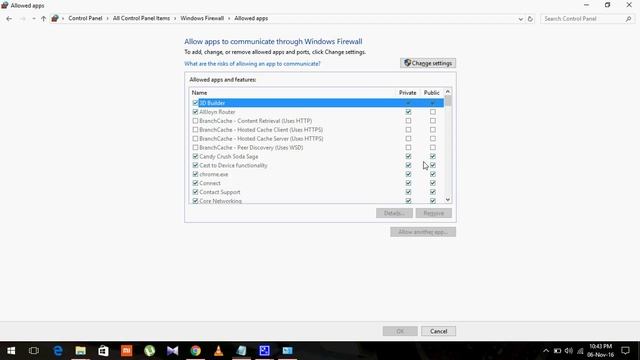The image size is (640, 360).
Task: Open Control Panel breadcrumb
Action: (x=85, y=18)
